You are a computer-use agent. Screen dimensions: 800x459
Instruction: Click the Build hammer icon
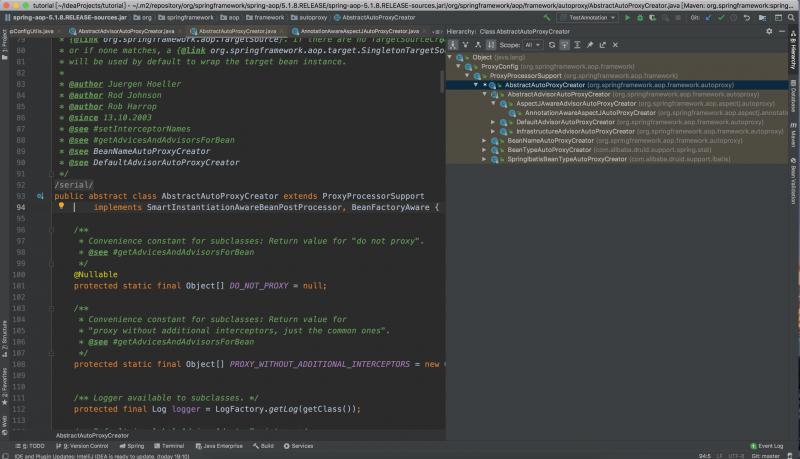pyautogui.click(x=548, y=18)
